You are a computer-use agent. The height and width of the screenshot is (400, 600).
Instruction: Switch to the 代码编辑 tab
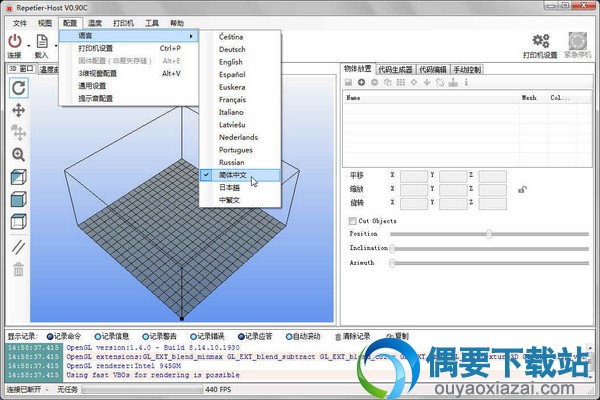coord(433,70)
